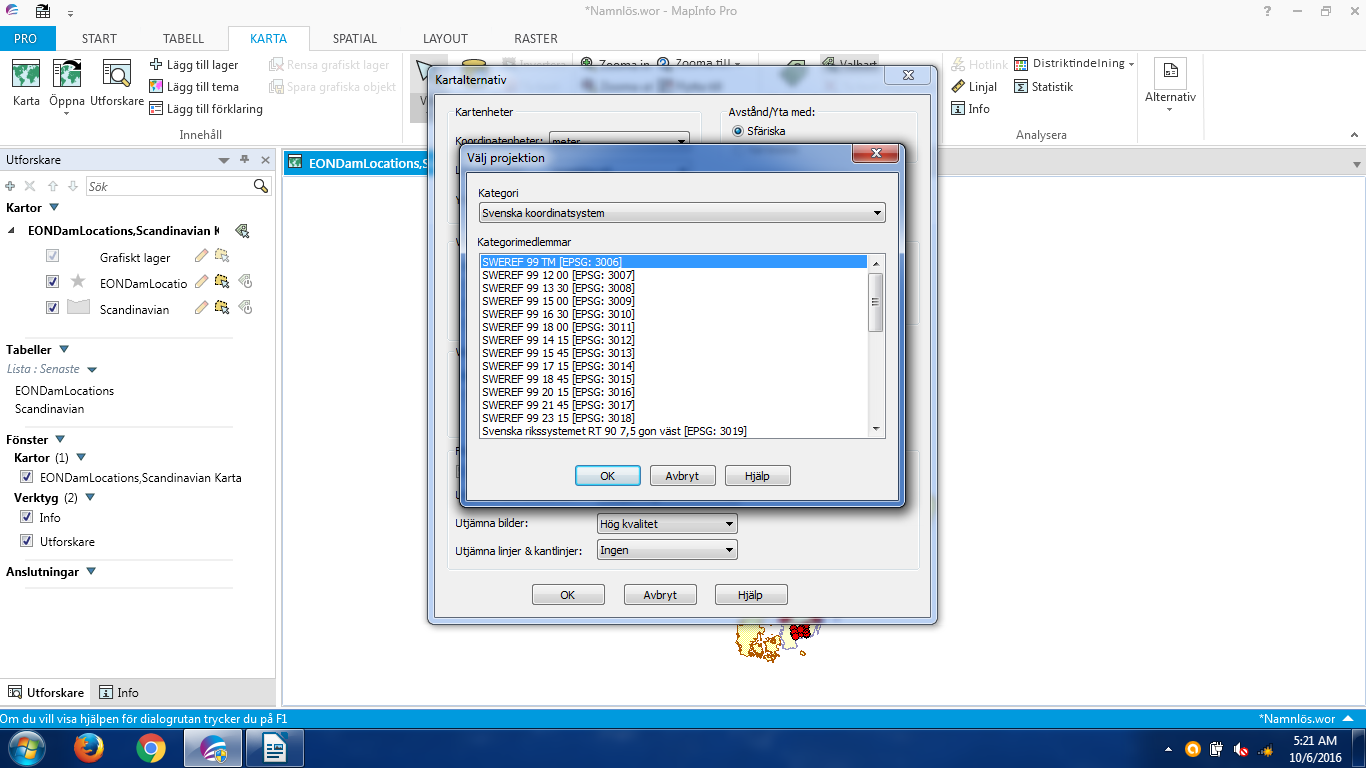The width and height of the screenshot is (1366, 768).
Task: Click OK in Kartalternativ dialog
Action: (x=567, y=595)
